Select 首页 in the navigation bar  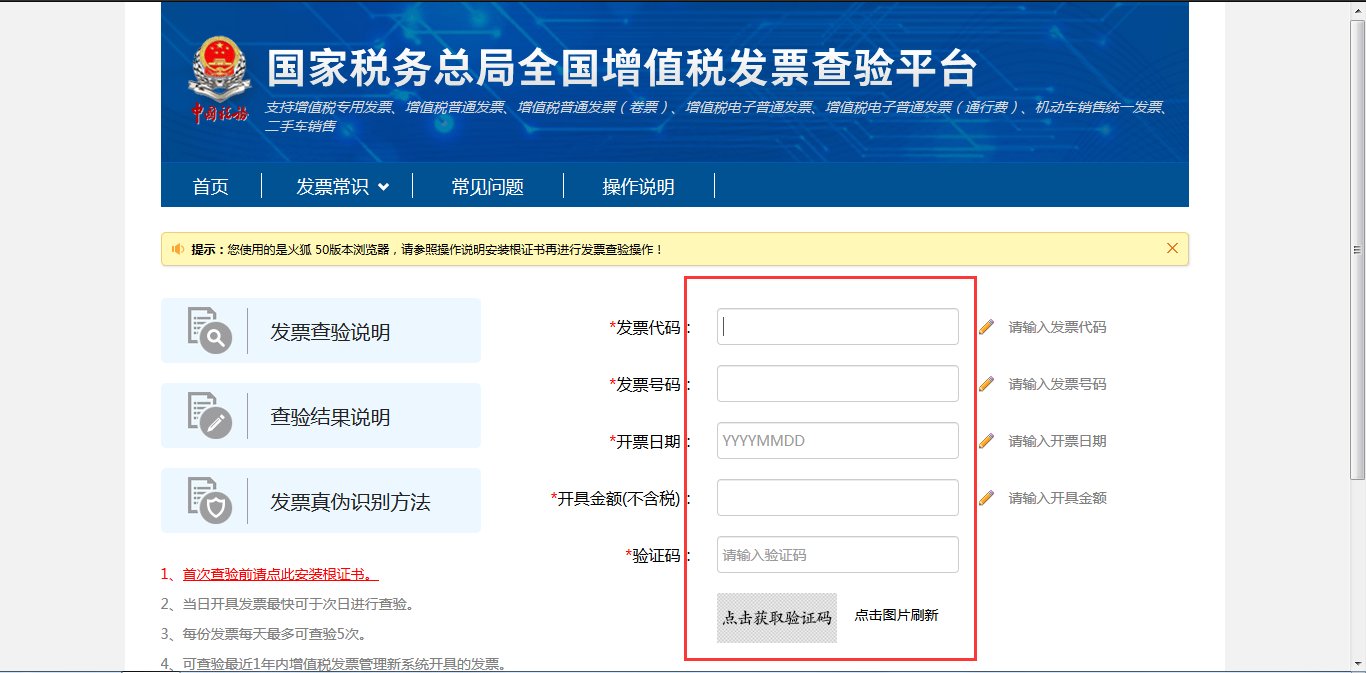pyautogui.click(x=210, y=186)
